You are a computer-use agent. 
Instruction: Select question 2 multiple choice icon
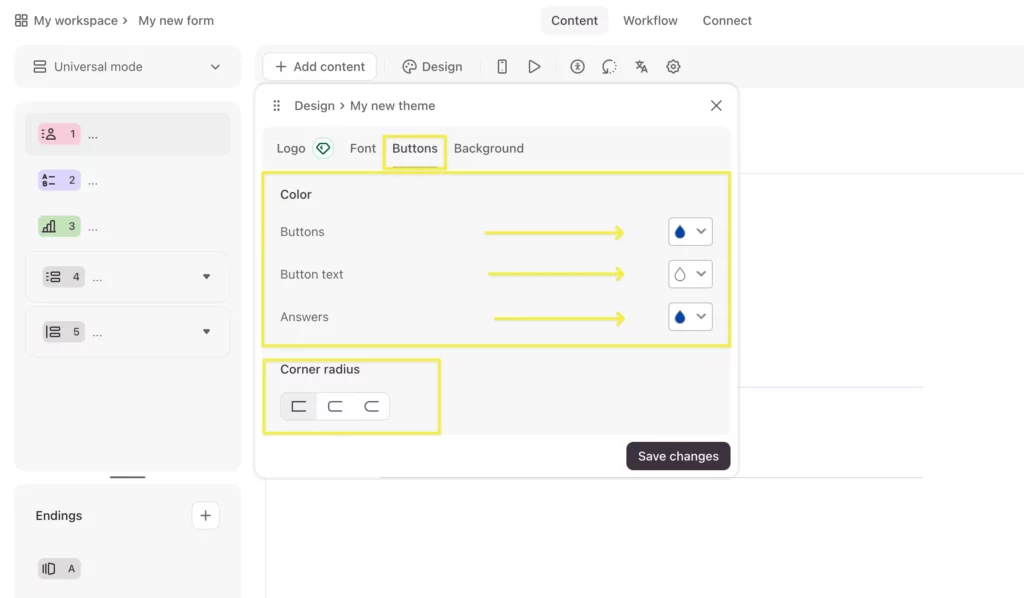pyautogui.click(x=59, y=180)
